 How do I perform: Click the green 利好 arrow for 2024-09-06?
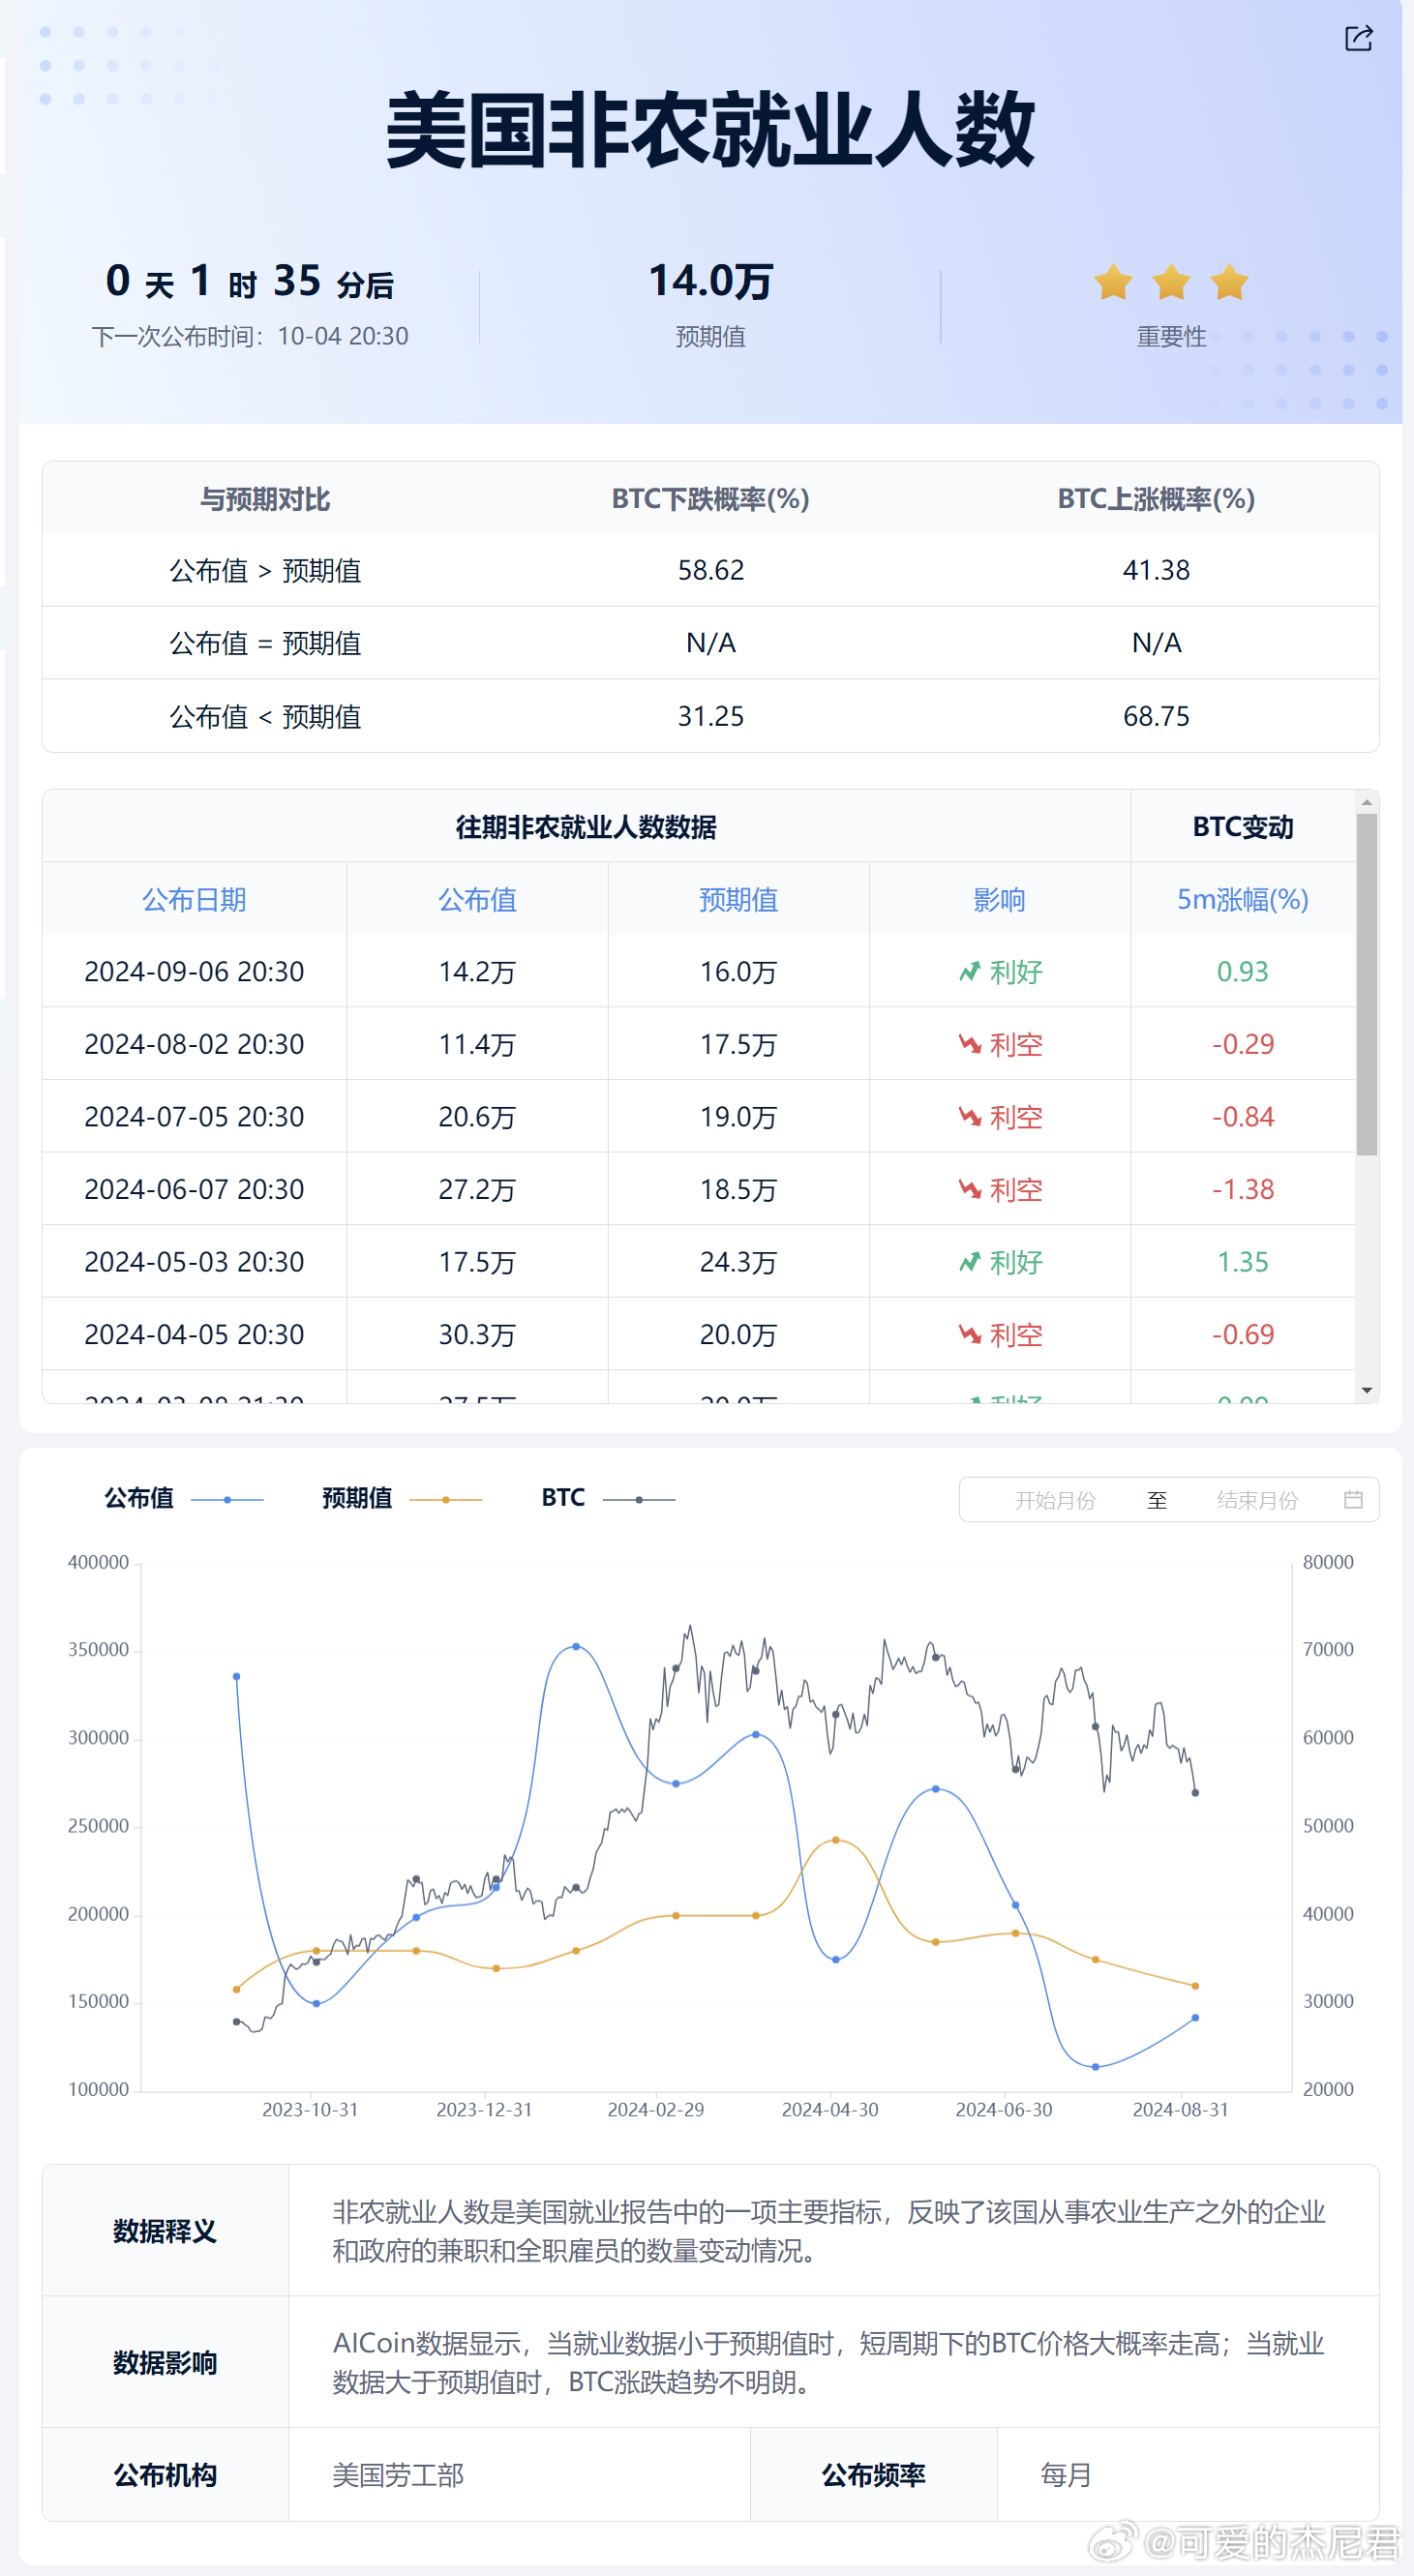coord(969,972)
